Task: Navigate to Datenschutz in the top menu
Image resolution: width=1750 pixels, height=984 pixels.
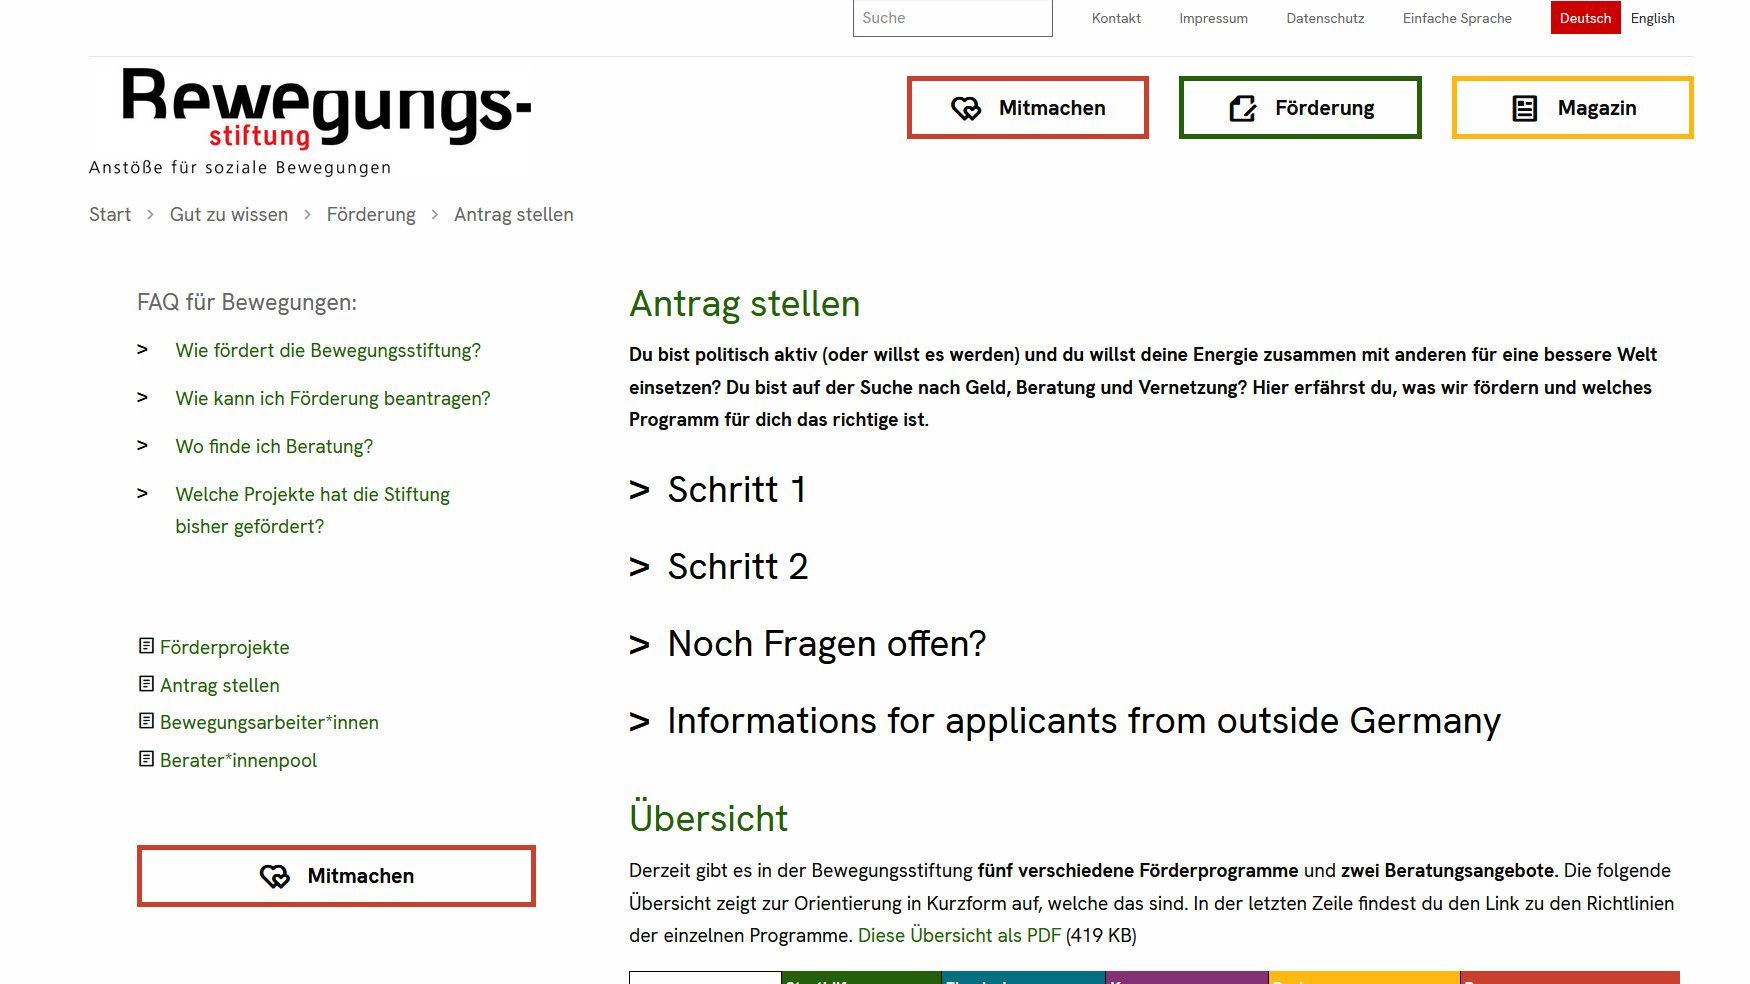Action: 1325,17
